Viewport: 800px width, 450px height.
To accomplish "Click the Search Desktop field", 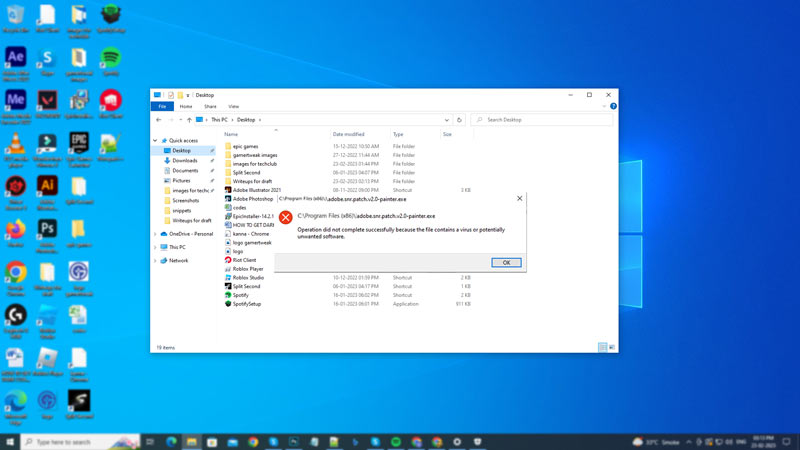I will point(541,120).
